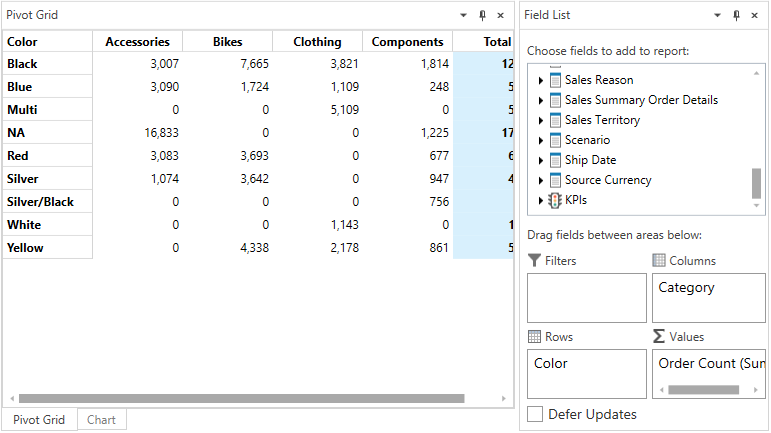Click inside the empty Filters area box
The width and height of the screenshot is (771, 433).
point(587,298)
